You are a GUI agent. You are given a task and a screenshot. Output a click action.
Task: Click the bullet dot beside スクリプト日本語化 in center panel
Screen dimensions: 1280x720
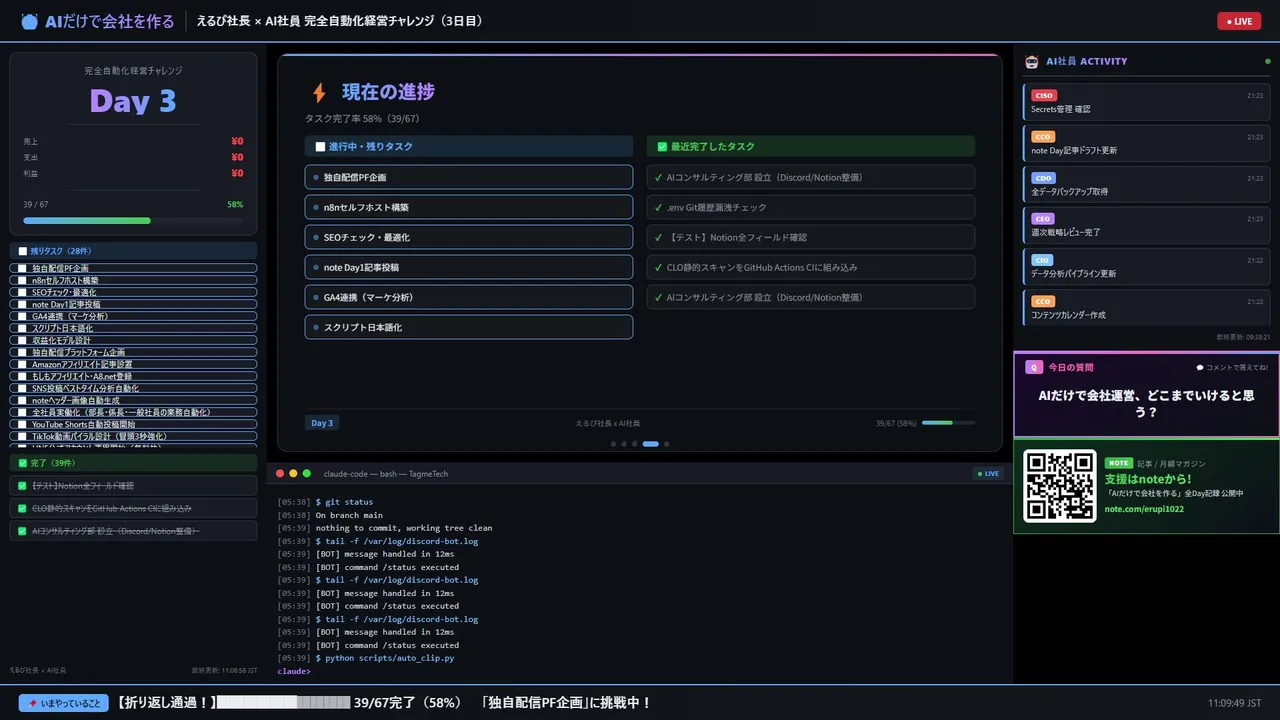[x=316, y=327]
